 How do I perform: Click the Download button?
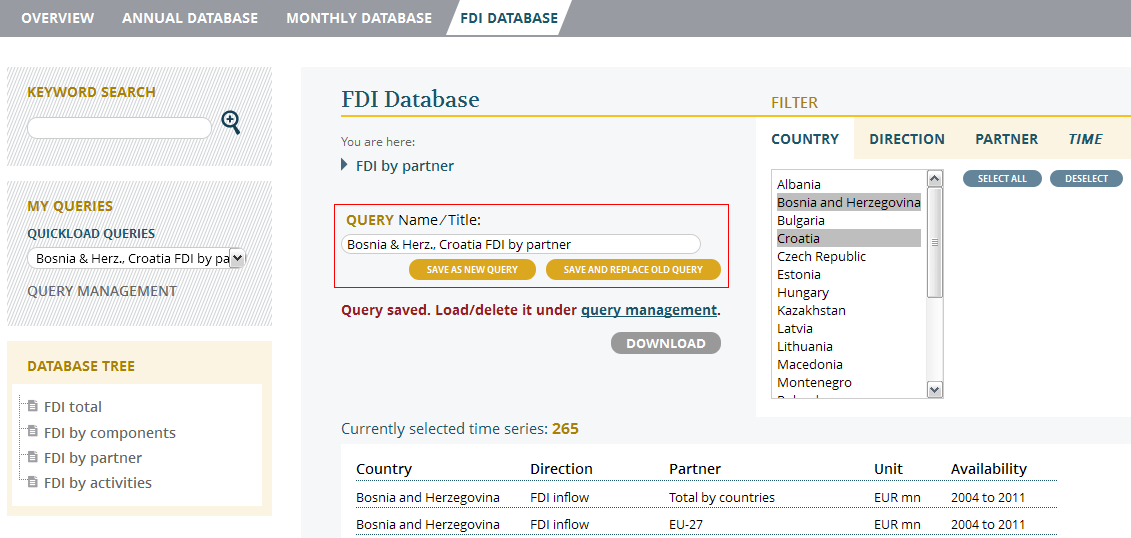(665, 343)
